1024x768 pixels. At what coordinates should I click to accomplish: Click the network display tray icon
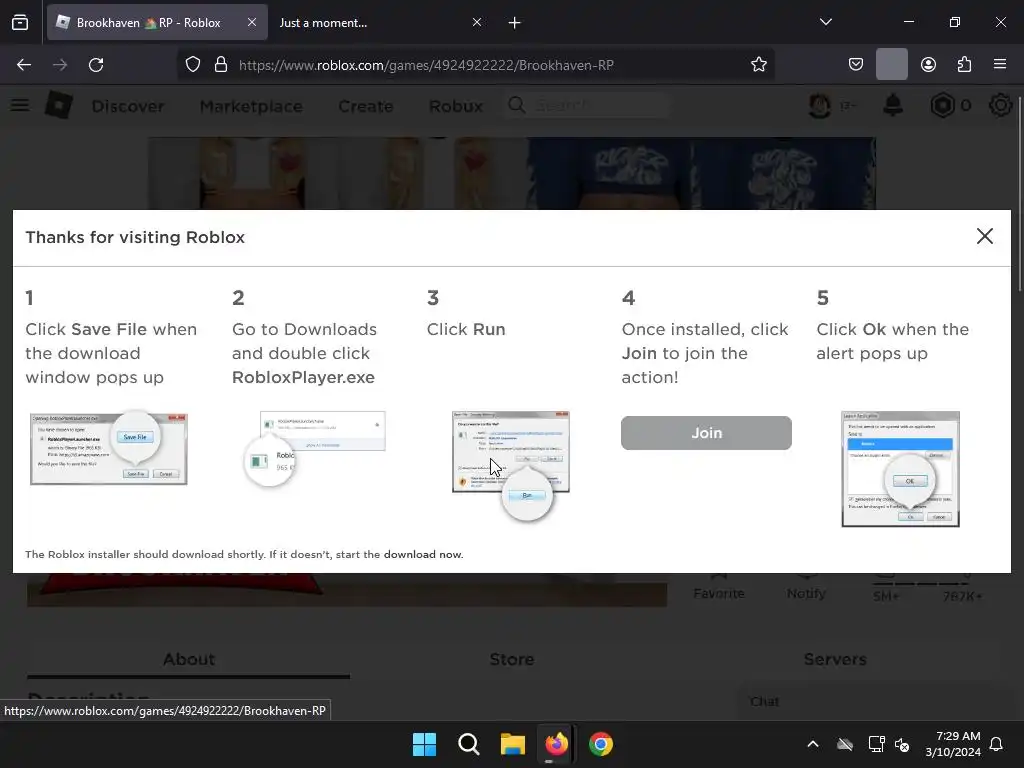tap(876, 744)
